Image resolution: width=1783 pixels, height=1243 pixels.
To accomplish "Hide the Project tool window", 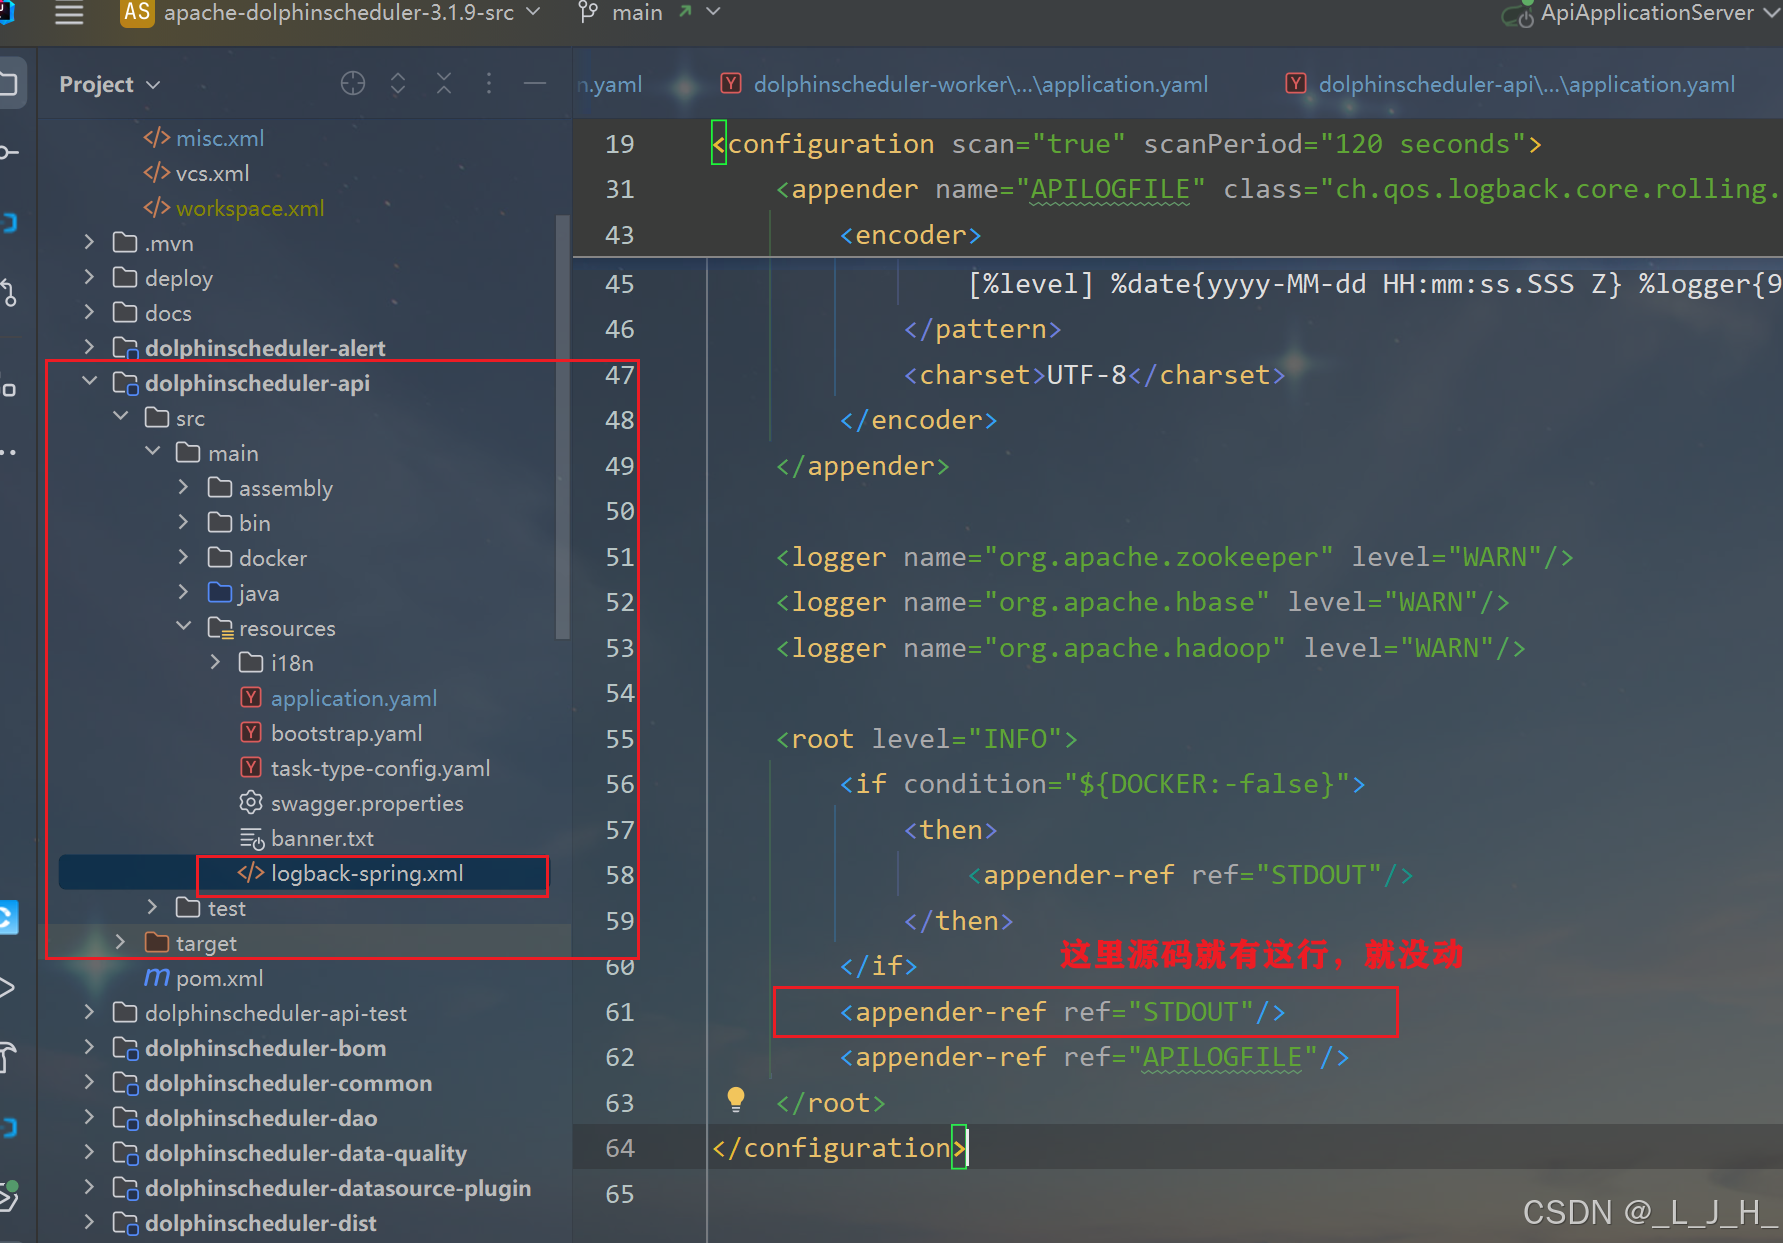I will pyautogui.click(x=535, y=84).
